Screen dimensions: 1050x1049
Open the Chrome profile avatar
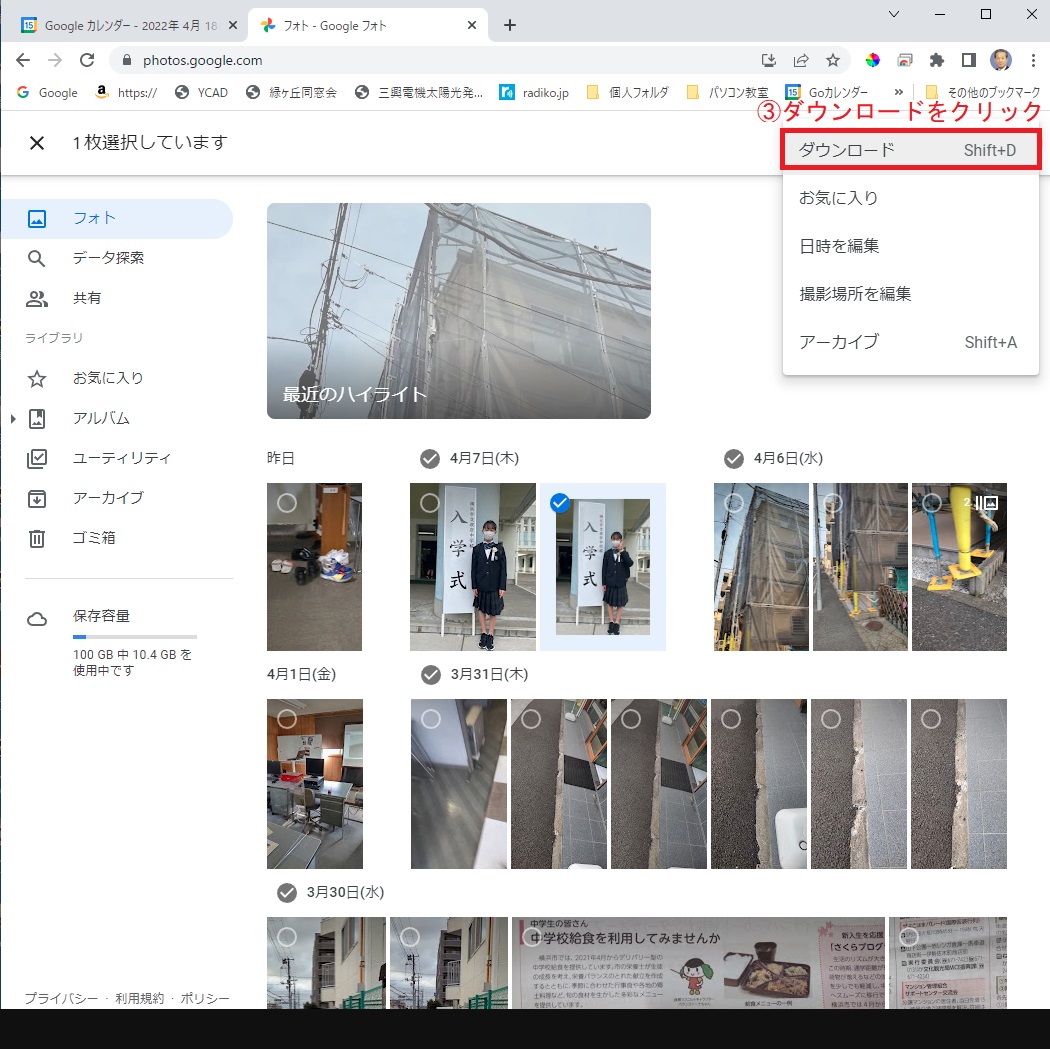[x=1001, y=60]
